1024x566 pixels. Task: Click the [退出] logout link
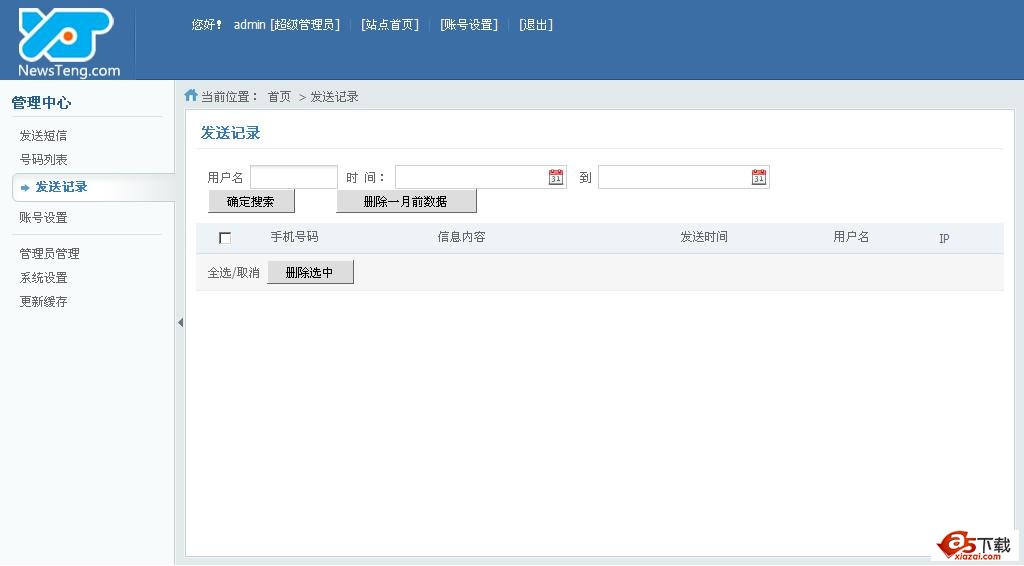536,25
